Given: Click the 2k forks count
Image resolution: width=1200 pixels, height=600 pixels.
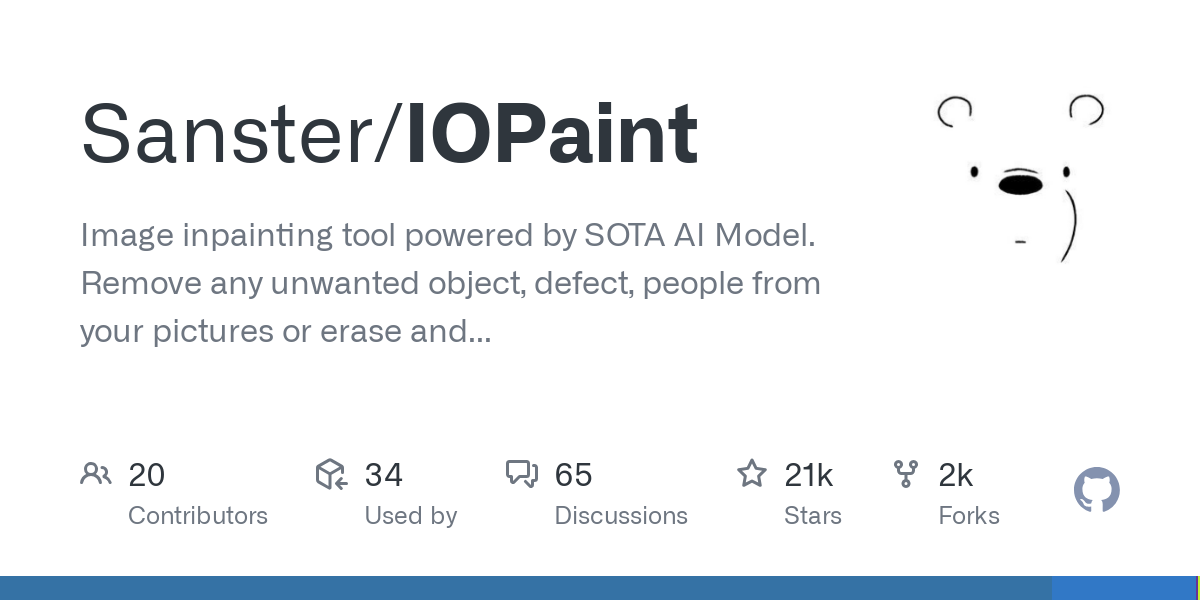Looking at the screenshot, I should pos(956,475).
